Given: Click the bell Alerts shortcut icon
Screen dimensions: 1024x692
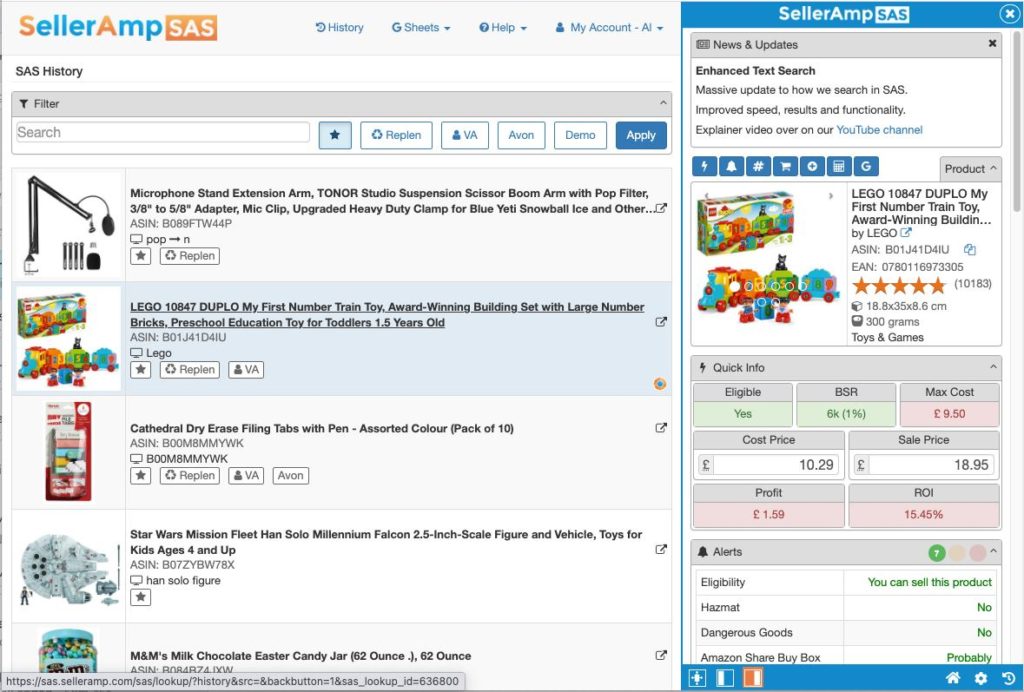Looking at the screenshot, I should [731, 166].
